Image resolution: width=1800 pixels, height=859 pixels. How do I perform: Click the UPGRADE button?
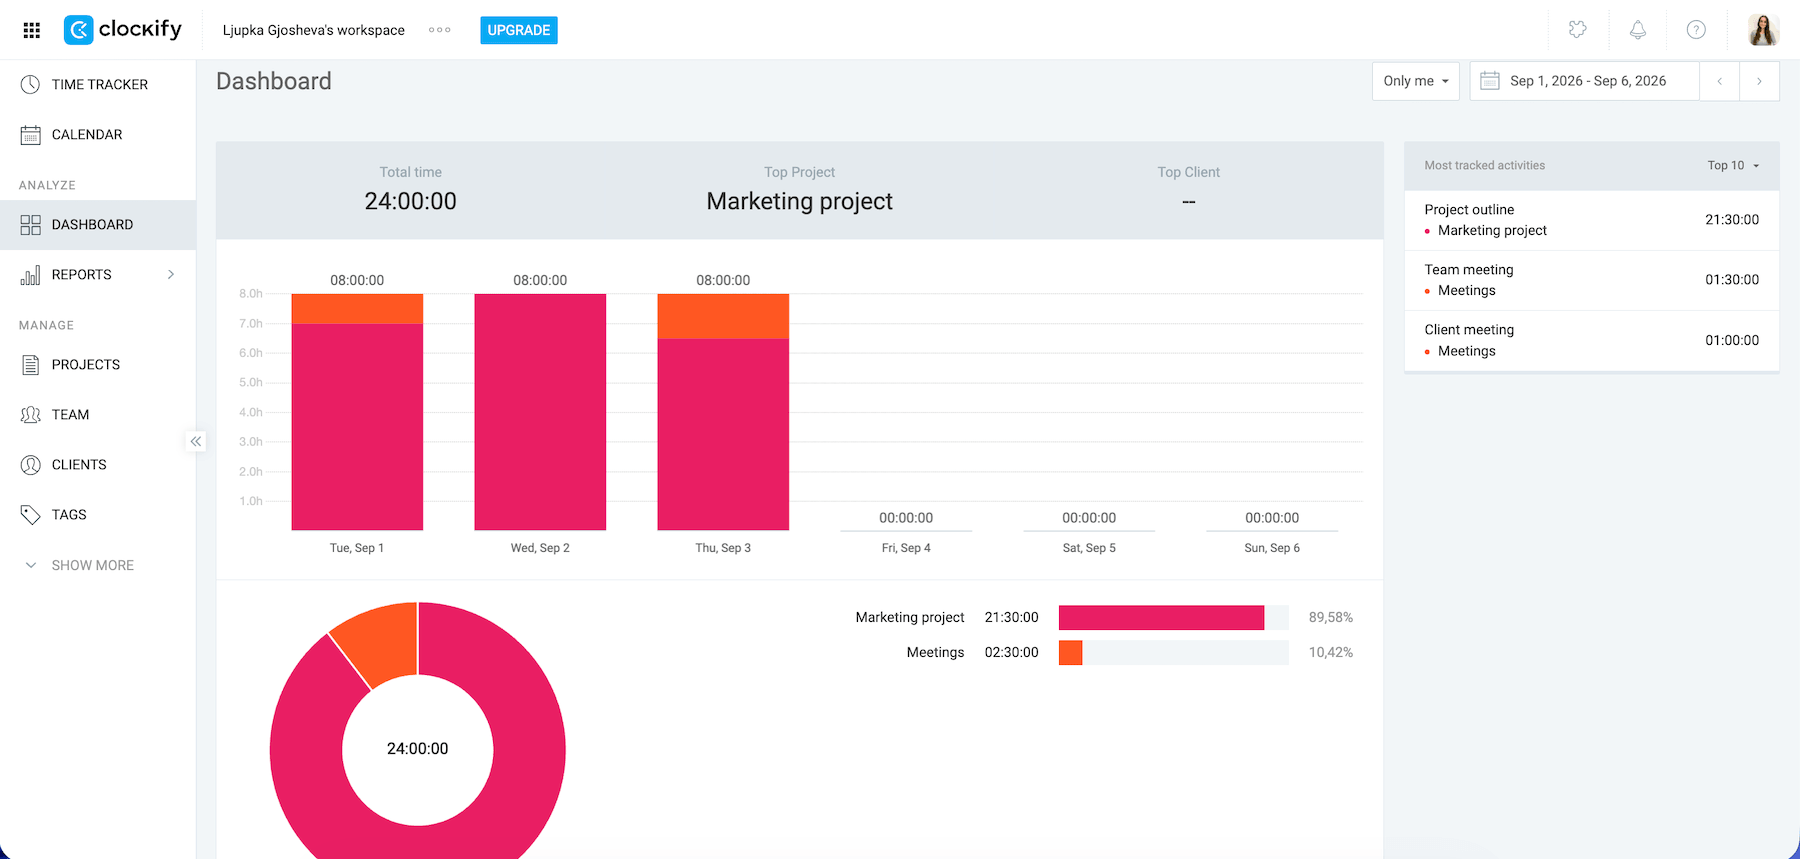519,30
